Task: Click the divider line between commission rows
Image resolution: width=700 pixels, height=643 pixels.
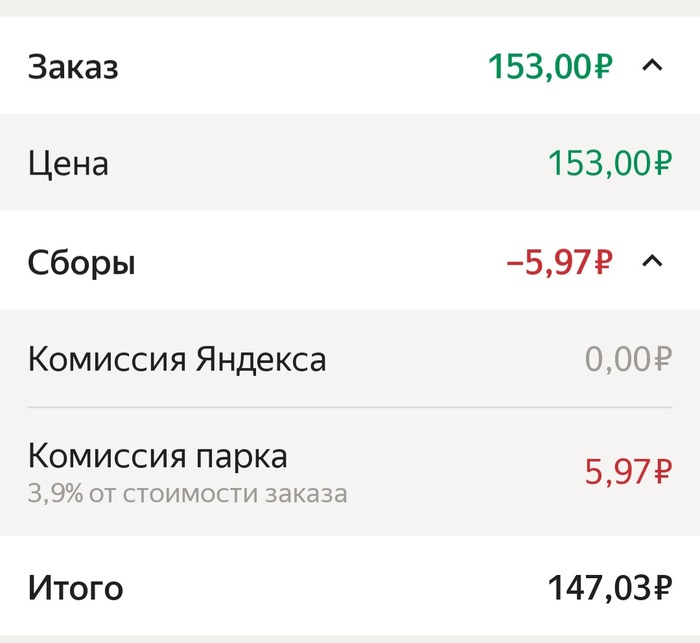Action: (350, 408)
